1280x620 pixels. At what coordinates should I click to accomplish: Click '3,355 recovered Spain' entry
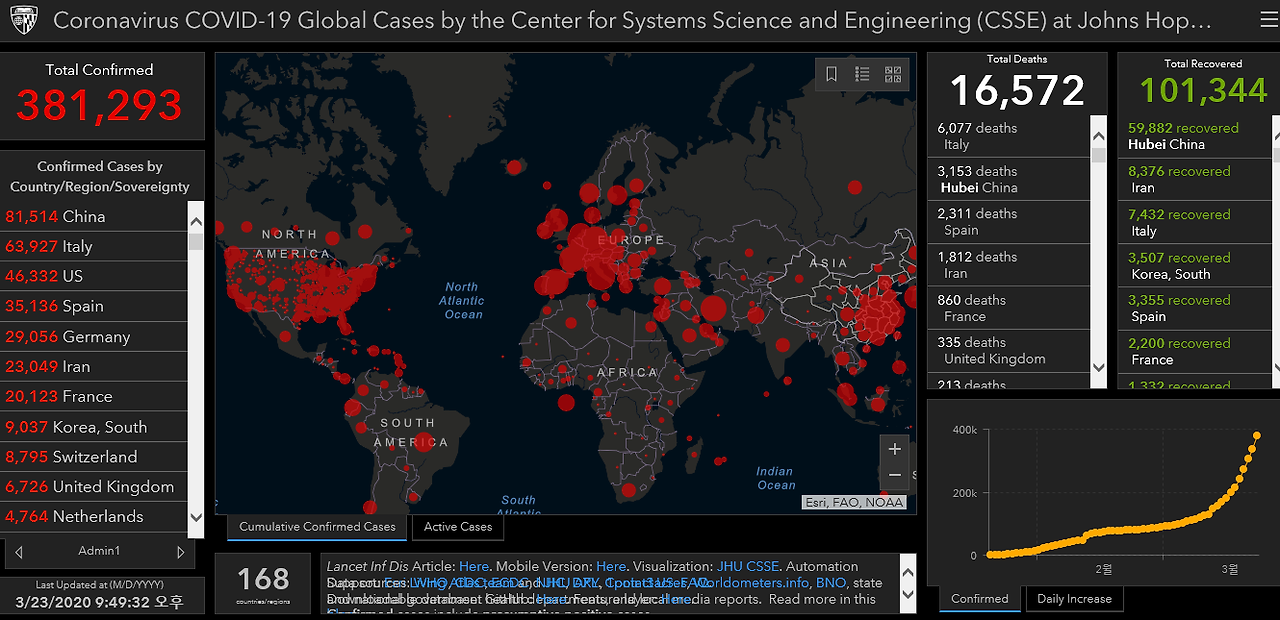click(x=1194, y=308)
